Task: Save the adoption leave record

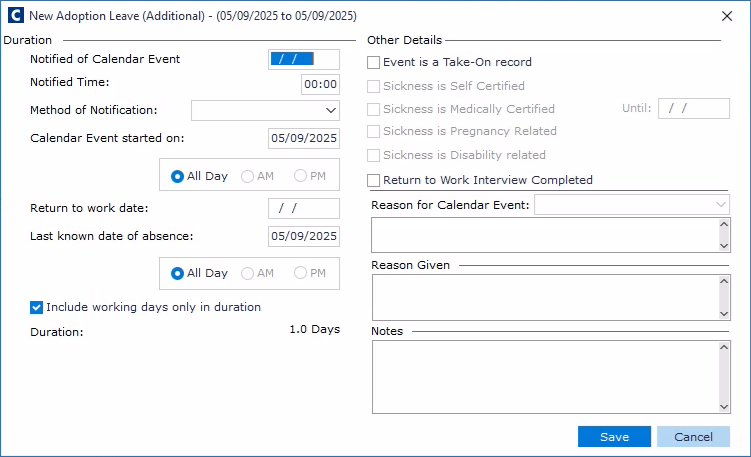Action: click(x=614, y=437)
